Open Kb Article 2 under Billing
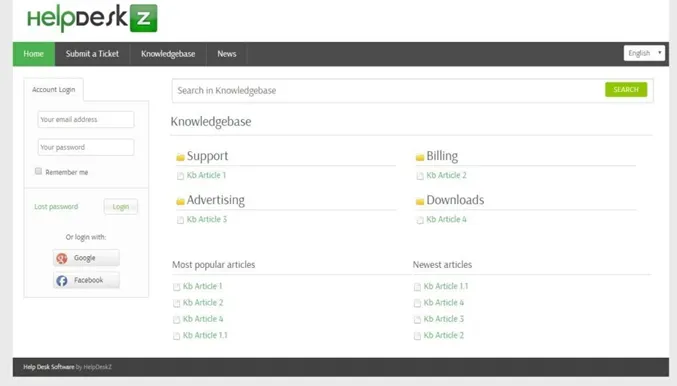 (x=446, y=175)
